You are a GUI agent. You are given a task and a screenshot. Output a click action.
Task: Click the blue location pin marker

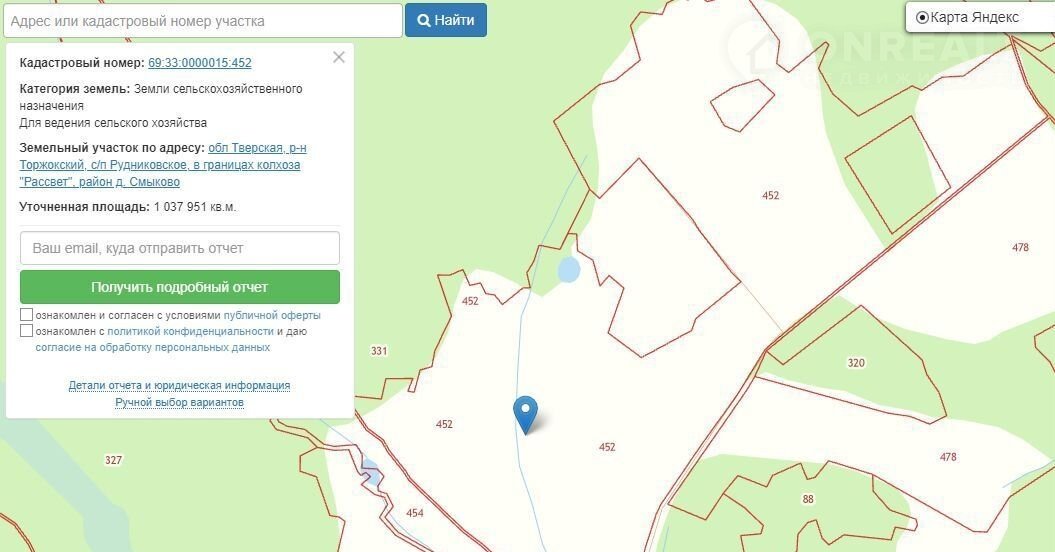coord(525,413)
